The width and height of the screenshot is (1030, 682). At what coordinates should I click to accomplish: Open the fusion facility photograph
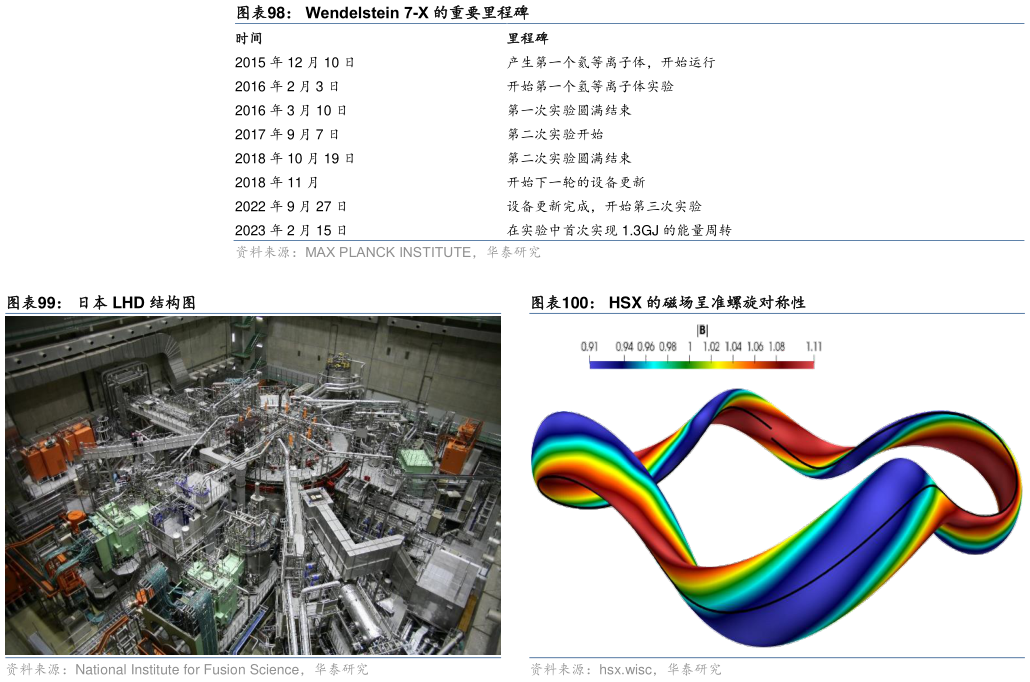tap(253, 485)
